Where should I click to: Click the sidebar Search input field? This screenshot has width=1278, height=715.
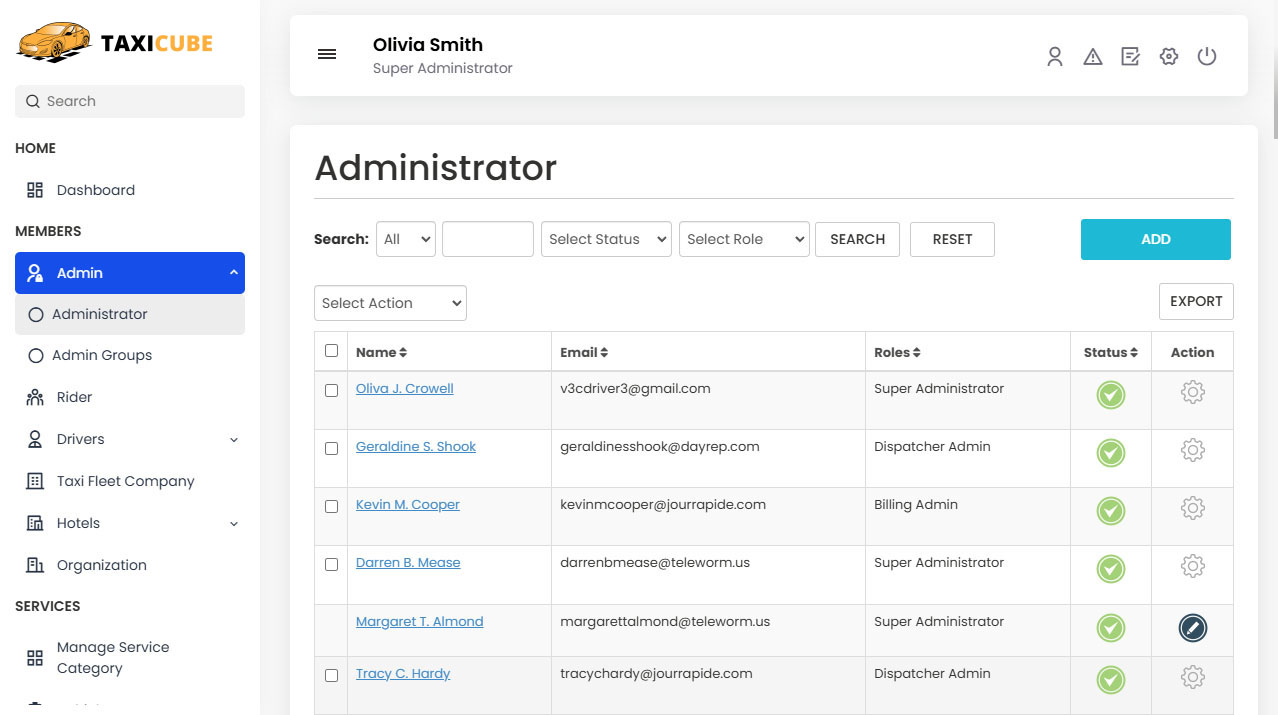click(130, 101)
